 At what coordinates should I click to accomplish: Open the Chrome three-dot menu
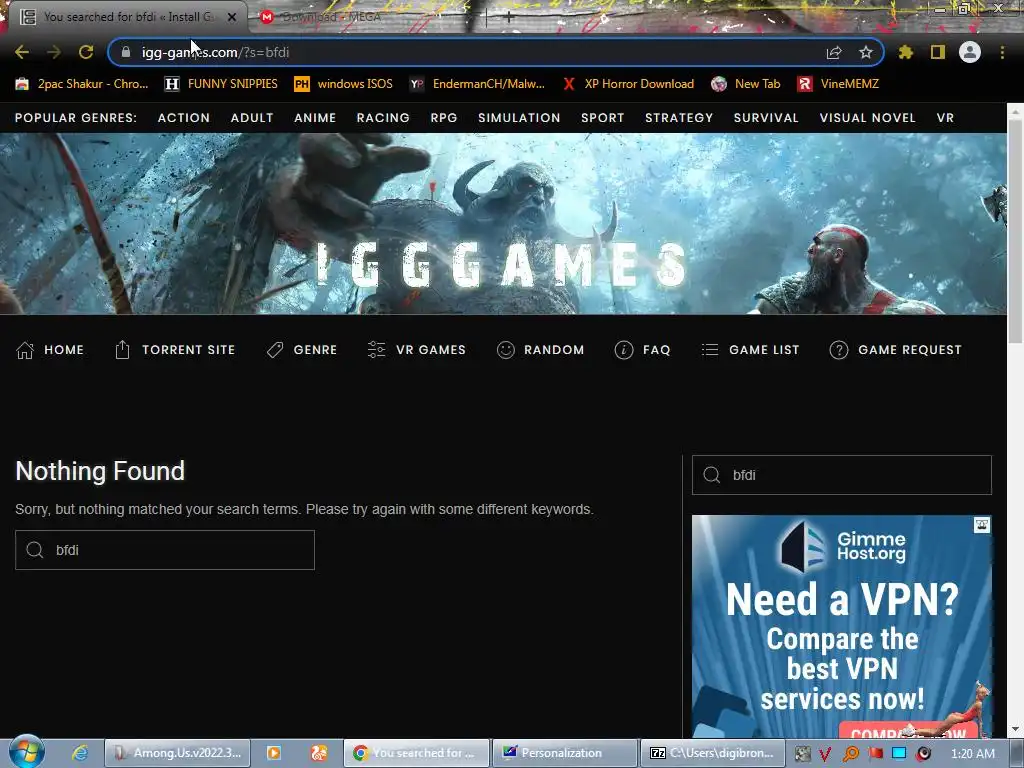point(1002,52)
